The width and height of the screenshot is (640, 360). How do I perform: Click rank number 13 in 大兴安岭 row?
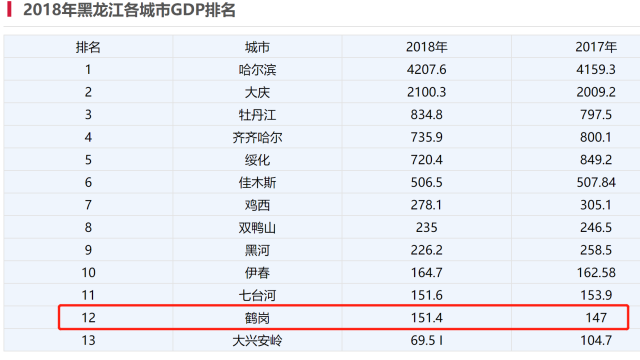(x=88, y=340)
